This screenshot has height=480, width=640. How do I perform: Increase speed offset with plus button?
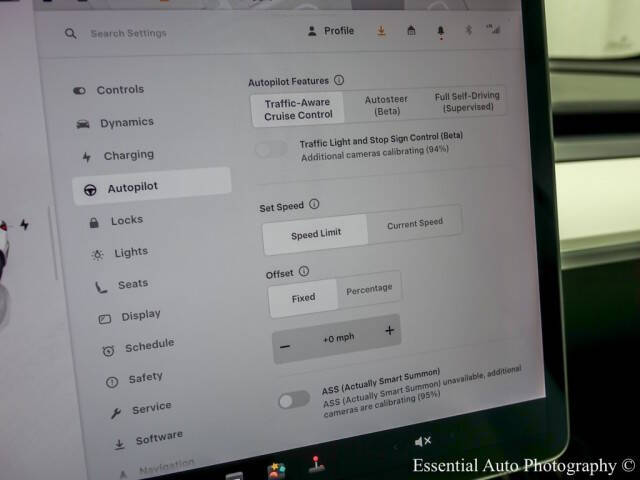(389, 332)
